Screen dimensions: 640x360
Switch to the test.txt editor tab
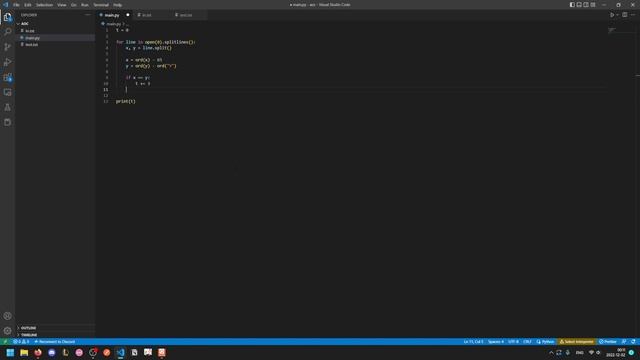pyautogui.click(x=189, y=15)
